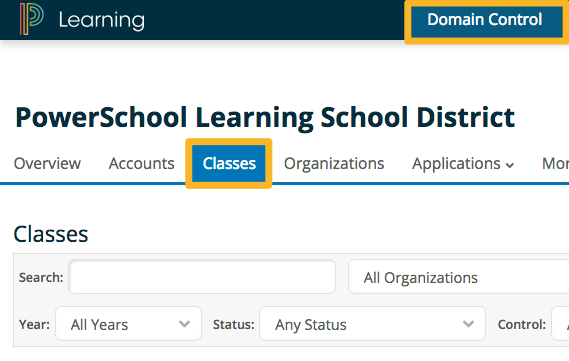Click the Classes section heading
569x361 pixels.
(51, 234)
